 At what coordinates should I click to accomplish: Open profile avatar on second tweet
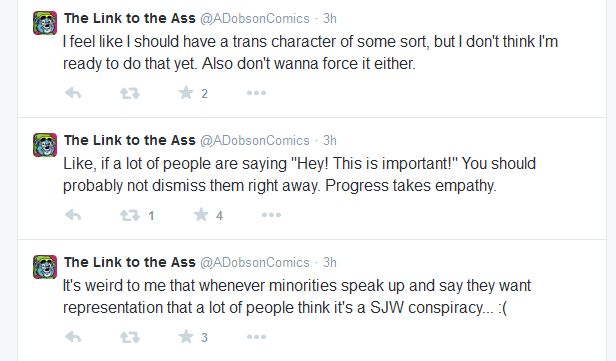45,145
